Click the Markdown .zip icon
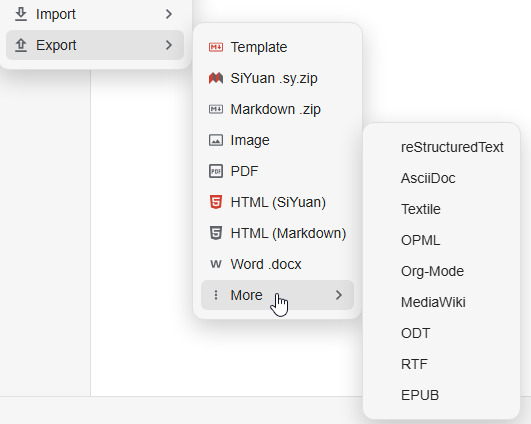This screenshot has width=531, height=424. pos(216,109)
